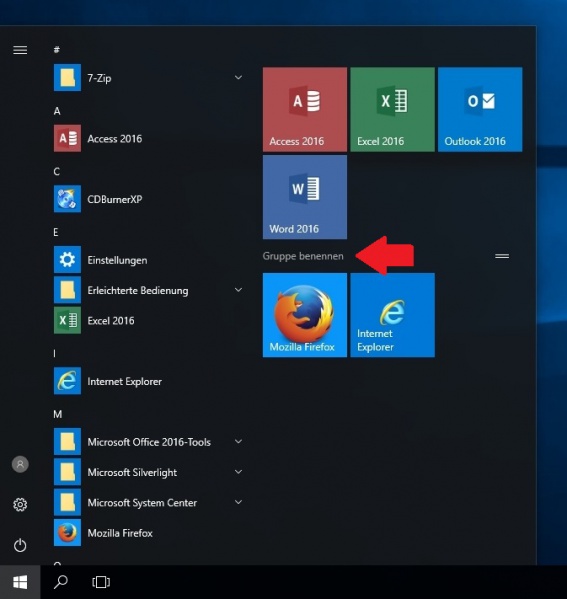This screenshot has width=567, height=599.
Task: Click Microsoft Office 2016-Tools folder icon
Action: [x=67, y=442]
